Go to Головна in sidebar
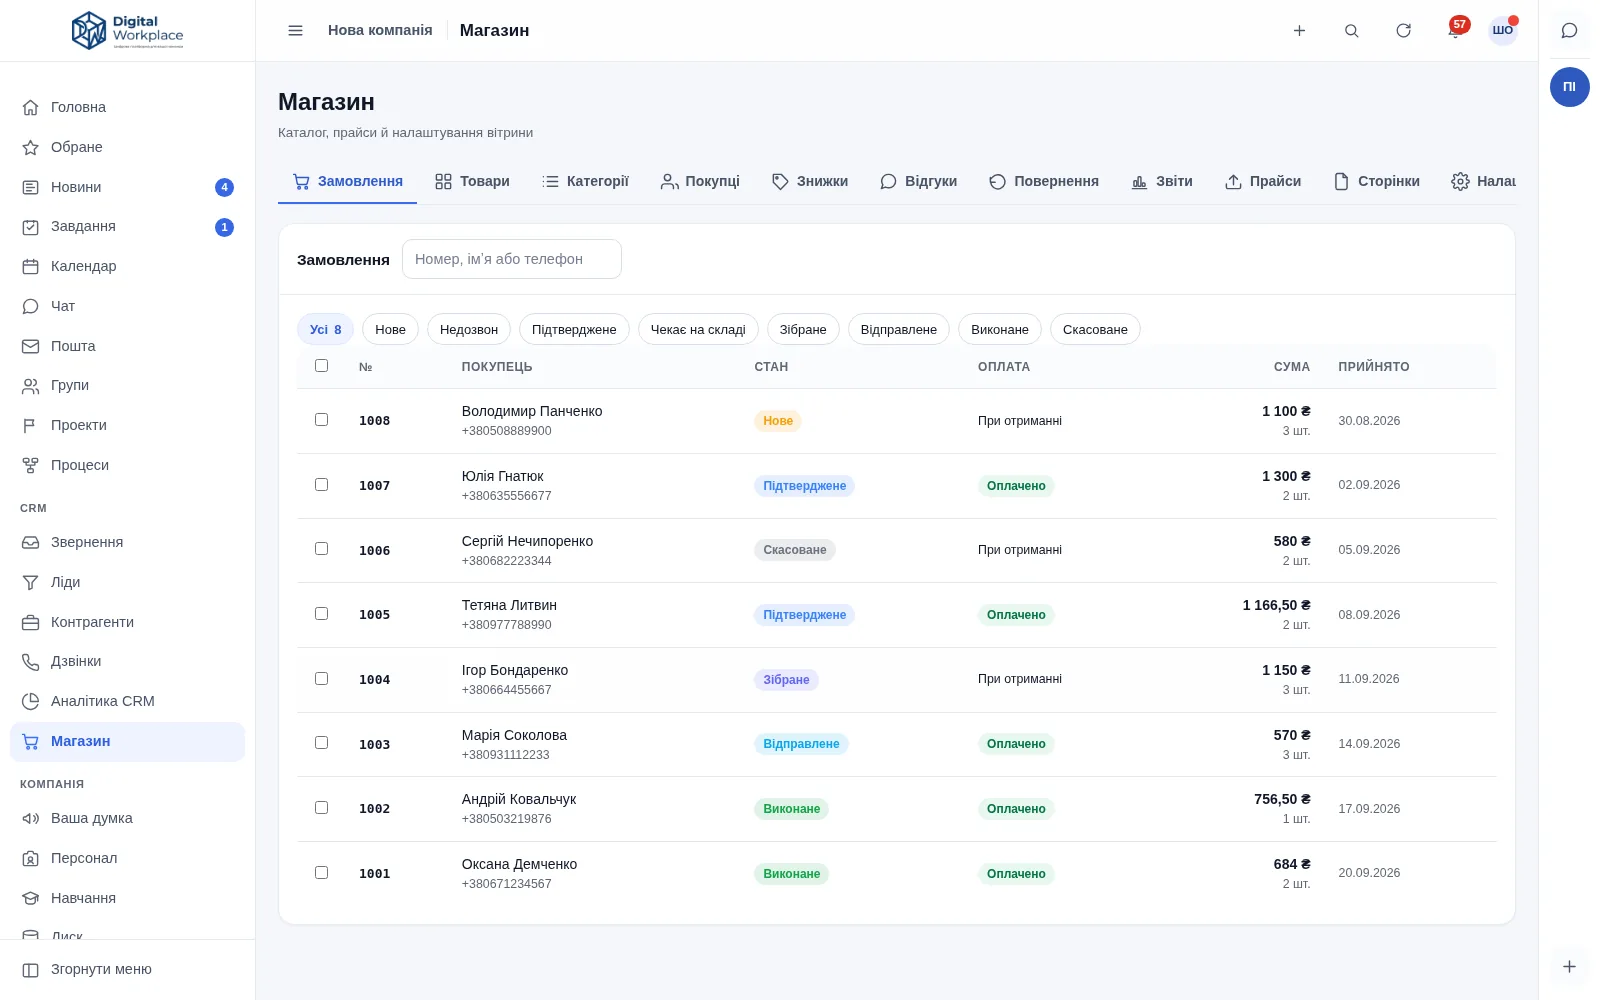 (x=127, y=107)
